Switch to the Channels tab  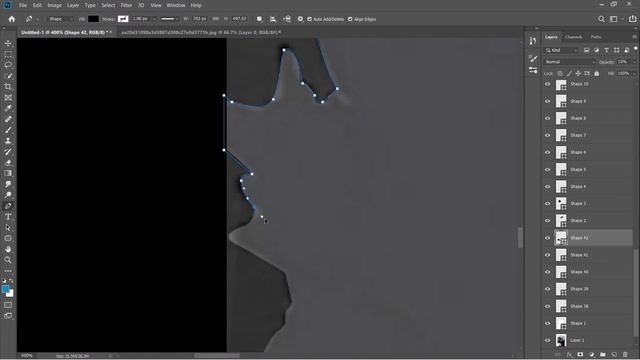(x=573, y=37)
